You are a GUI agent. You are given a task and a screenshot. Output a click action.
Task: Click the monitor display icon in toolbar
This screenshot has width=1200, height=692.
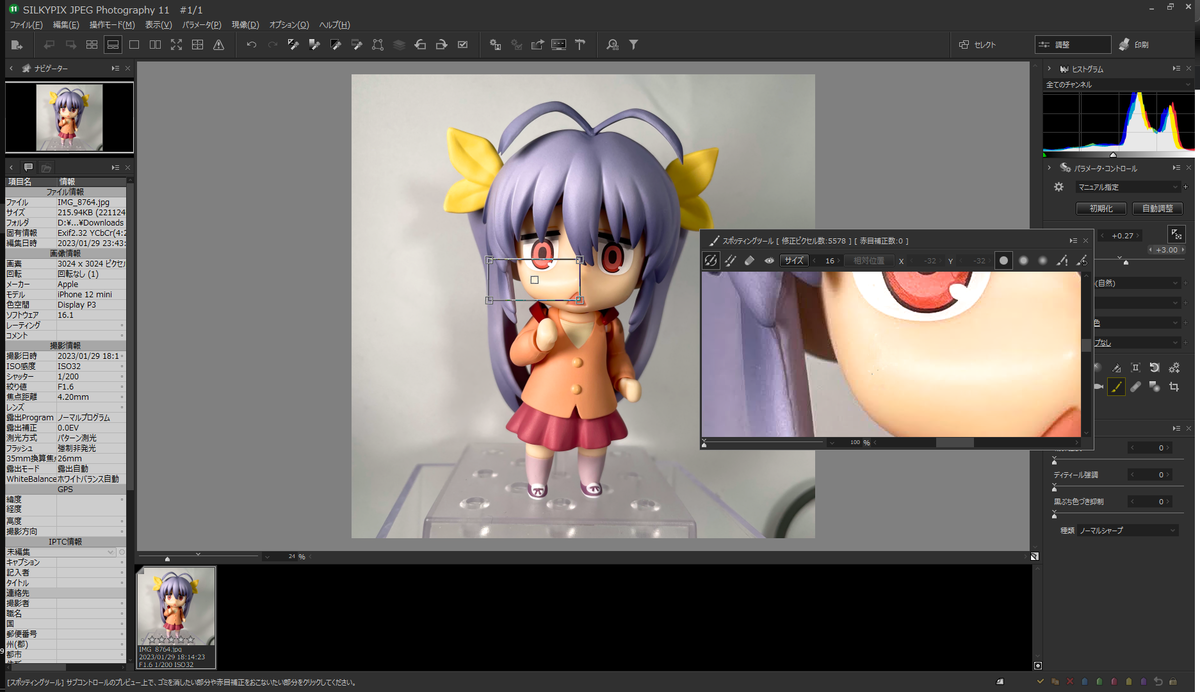click(x=558, y=45)
